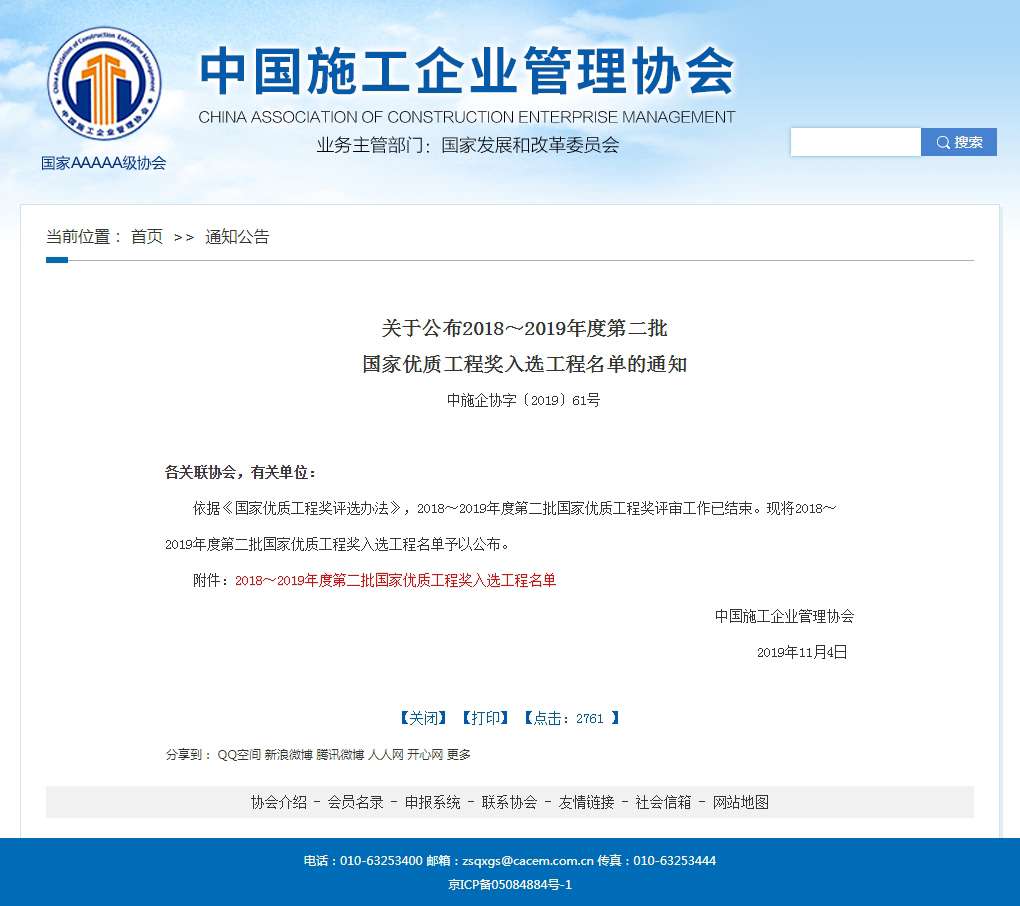Click the association circular logo

pyautogui.click(x=104, y=83)
